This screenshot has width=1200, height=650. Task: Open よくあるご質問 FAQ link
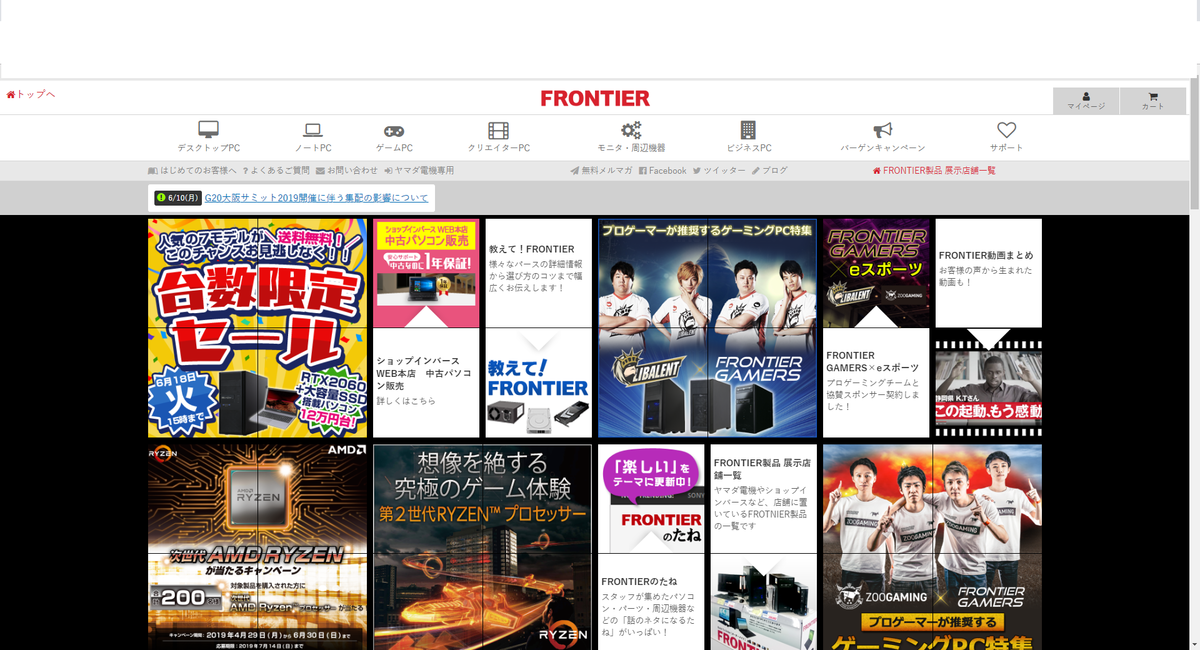pos(276,171)
